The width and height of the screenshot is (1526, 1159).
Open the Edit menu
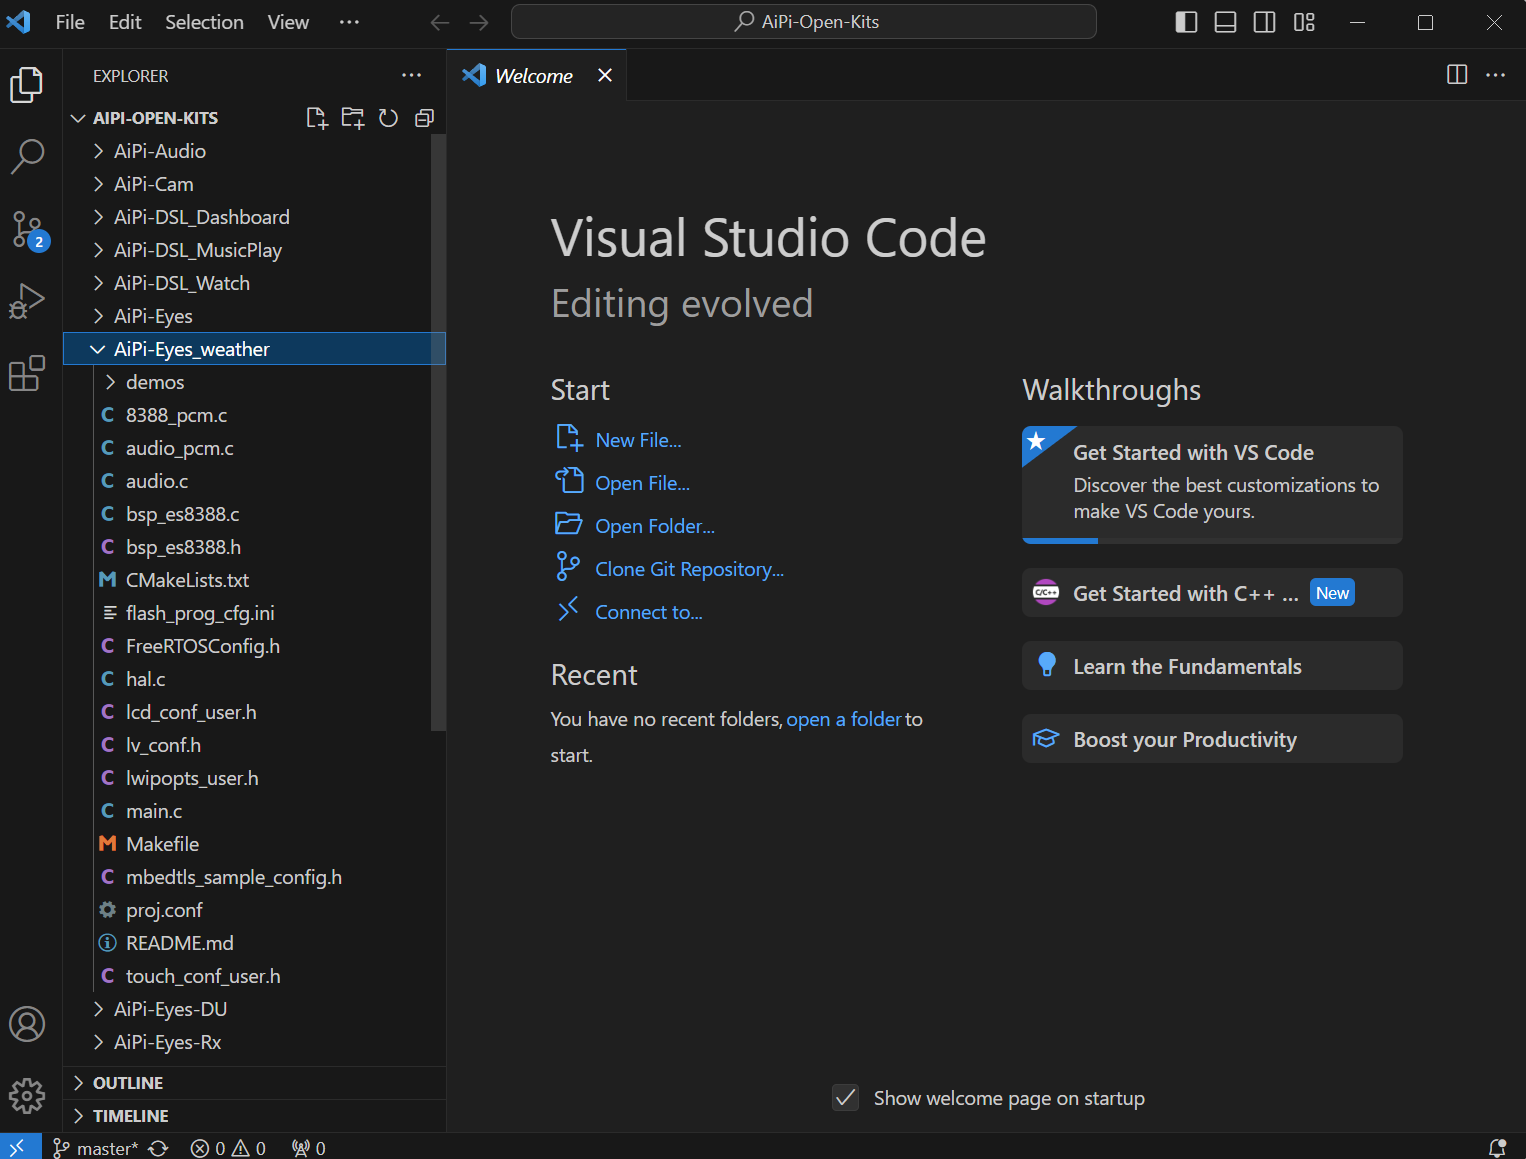click(x=125, y=22)
